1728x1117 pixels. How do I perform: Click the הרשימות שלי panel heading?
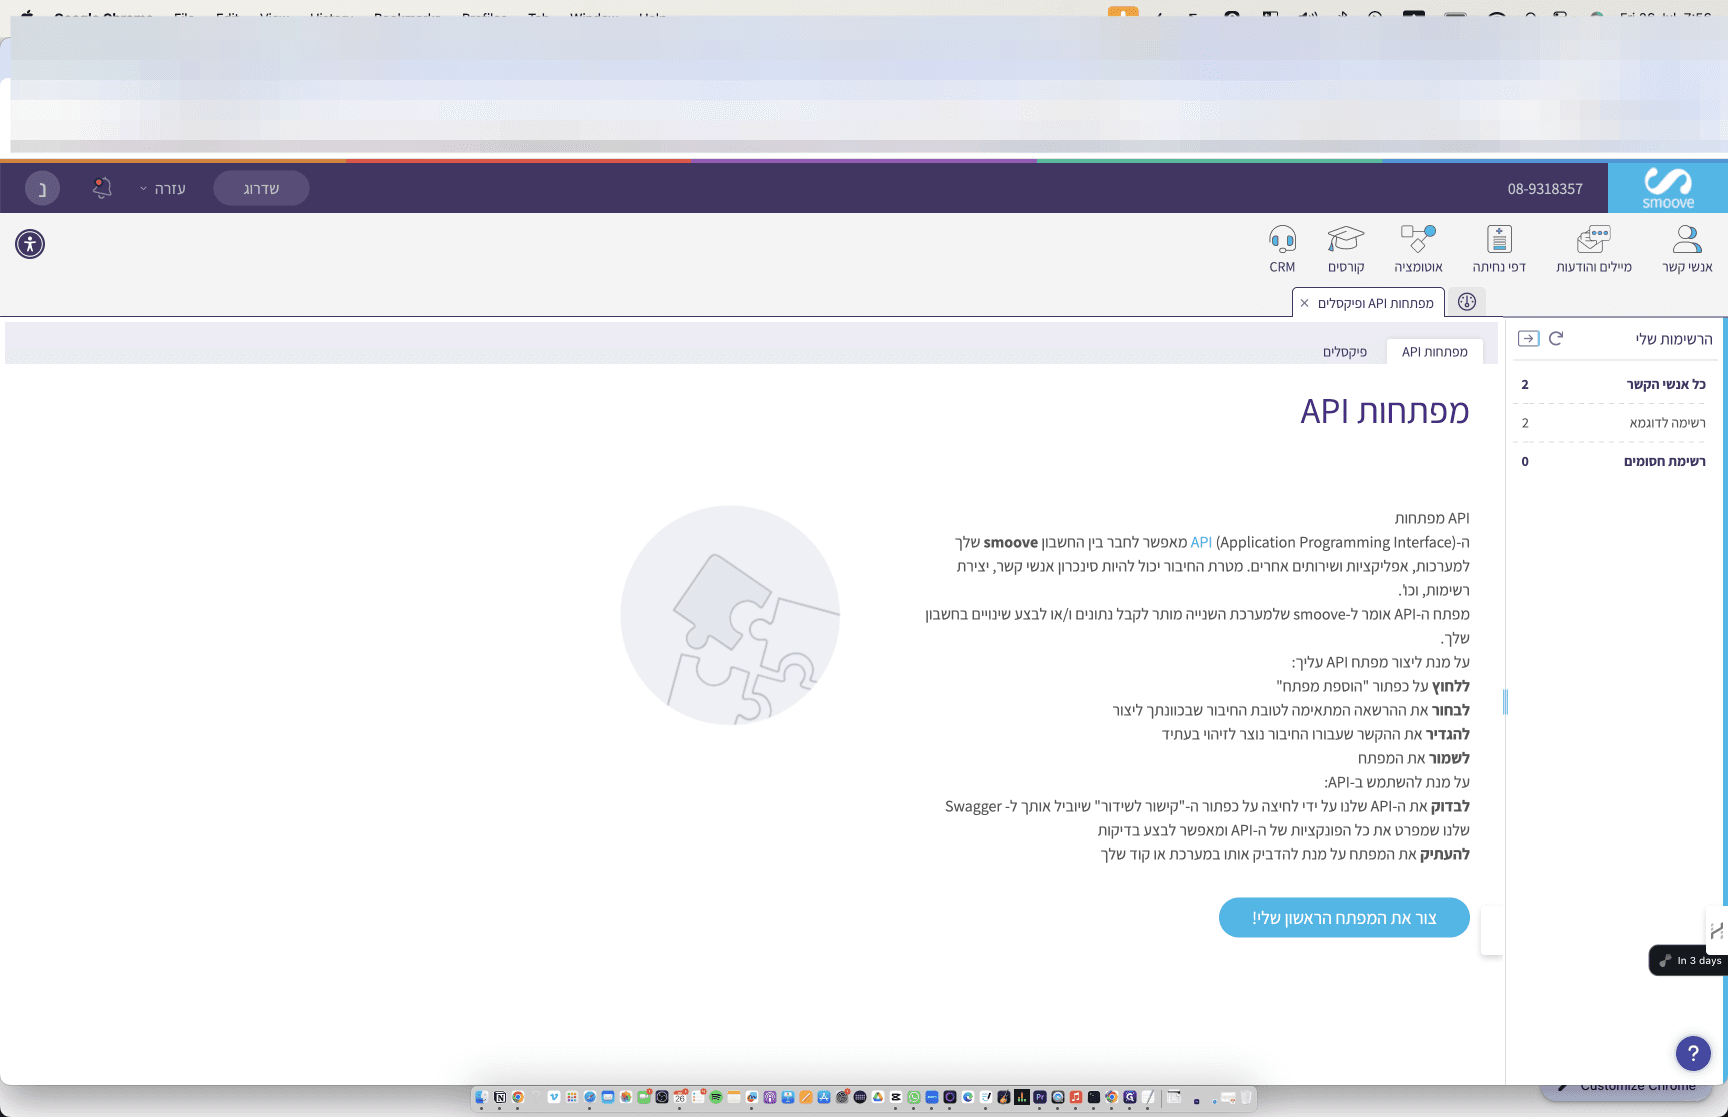[x=1673, y=339]
